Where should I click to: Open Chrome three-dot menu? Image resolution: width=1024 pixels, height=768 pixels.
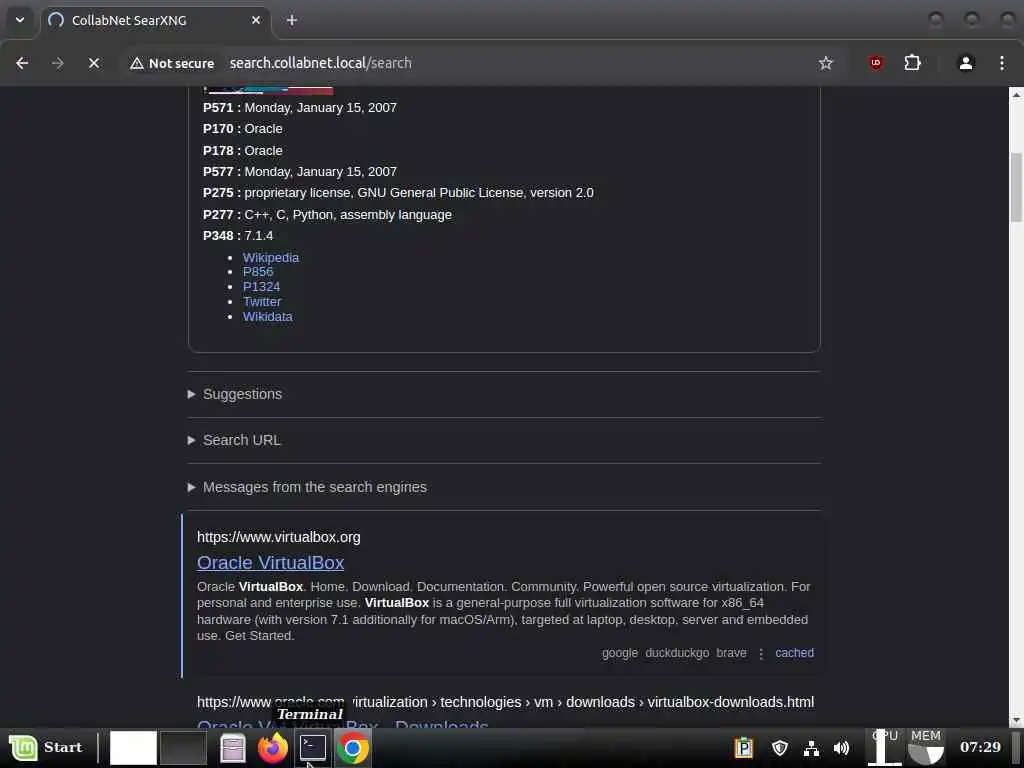(x=1002, y=63)
